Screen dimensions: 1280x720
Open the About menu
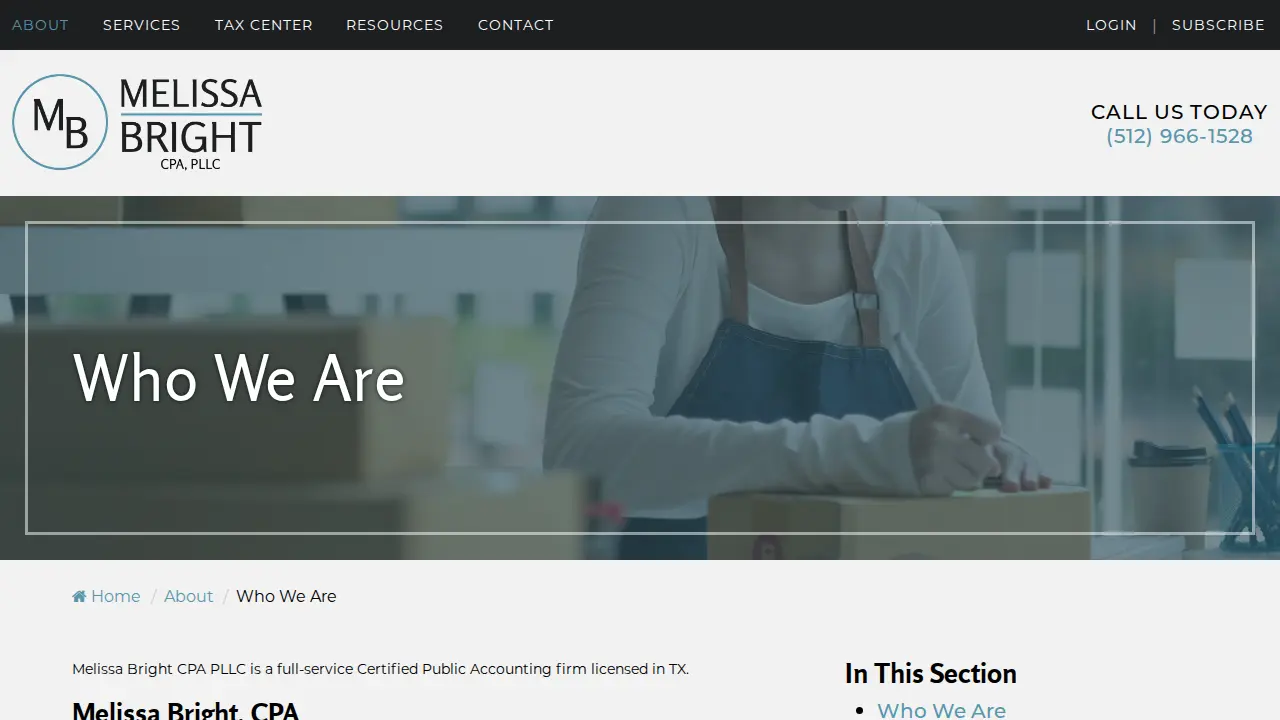pyautogui.click(x=40, y=25)
